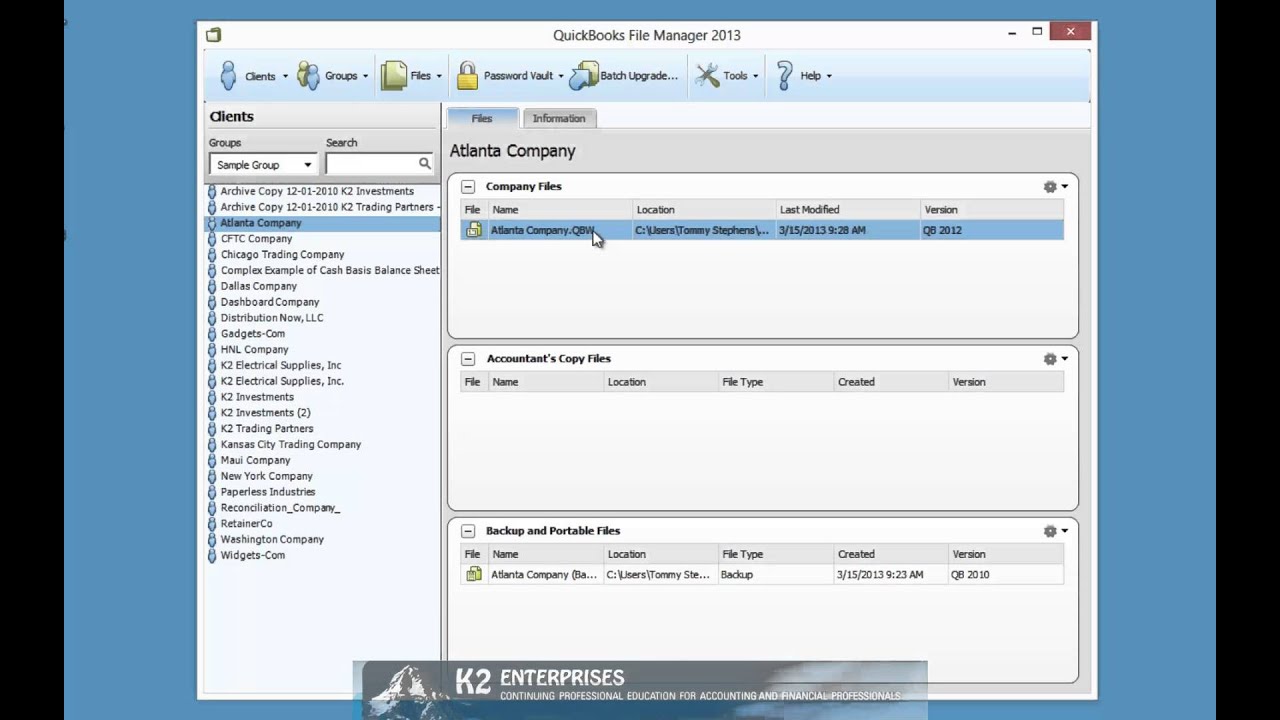Image resolution: width=1280 pixels, height=720 pixels.
Task: Open the Clients toolbar icon
Action: (228, 76)
